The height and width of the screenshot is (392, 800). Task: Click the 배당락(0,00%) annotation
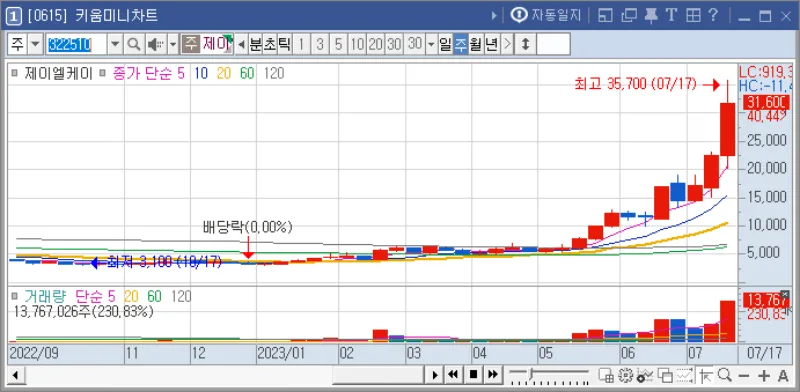tap(248, 228)
